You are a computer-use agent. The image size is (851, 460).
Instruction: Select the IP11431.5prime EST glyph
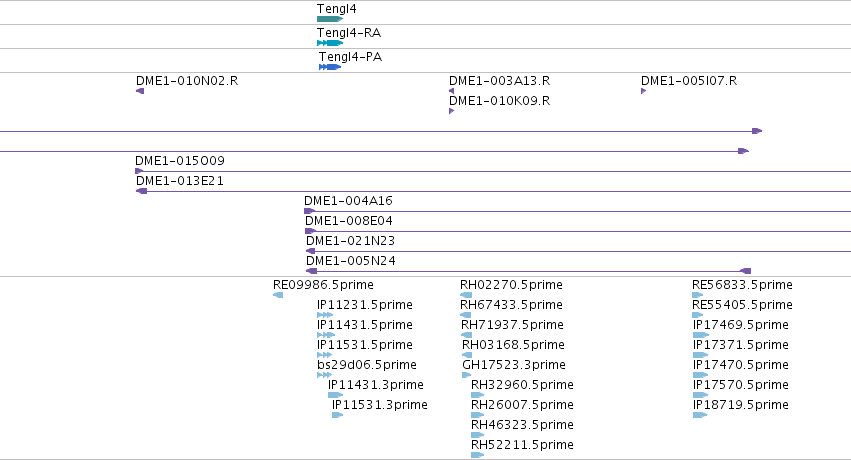pyautogui.click(x=326, y=335)
